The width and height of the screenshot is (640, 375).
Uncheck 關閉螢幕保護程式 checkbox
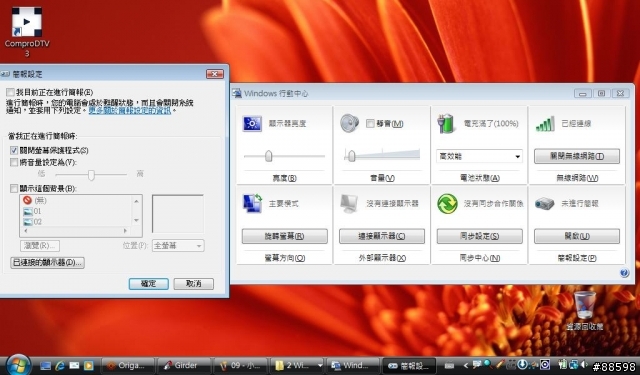click(x=14, y=150)
